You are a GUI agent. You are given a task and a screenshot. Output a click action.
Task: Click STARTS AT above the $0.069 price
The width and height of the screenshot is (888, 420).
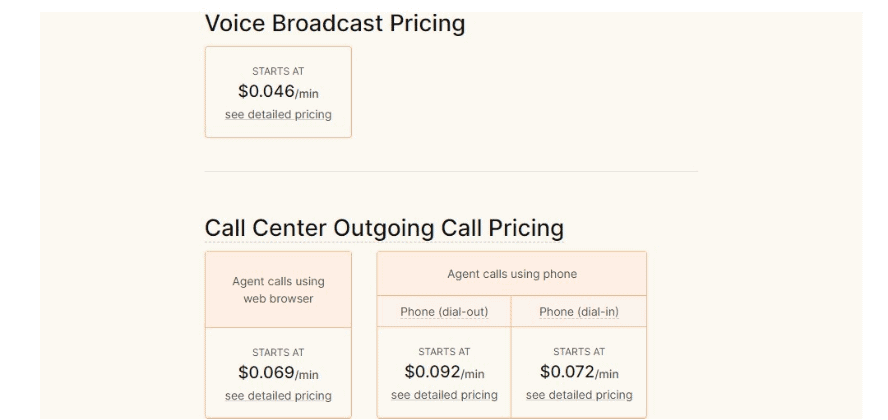click(x=278, y=353)
